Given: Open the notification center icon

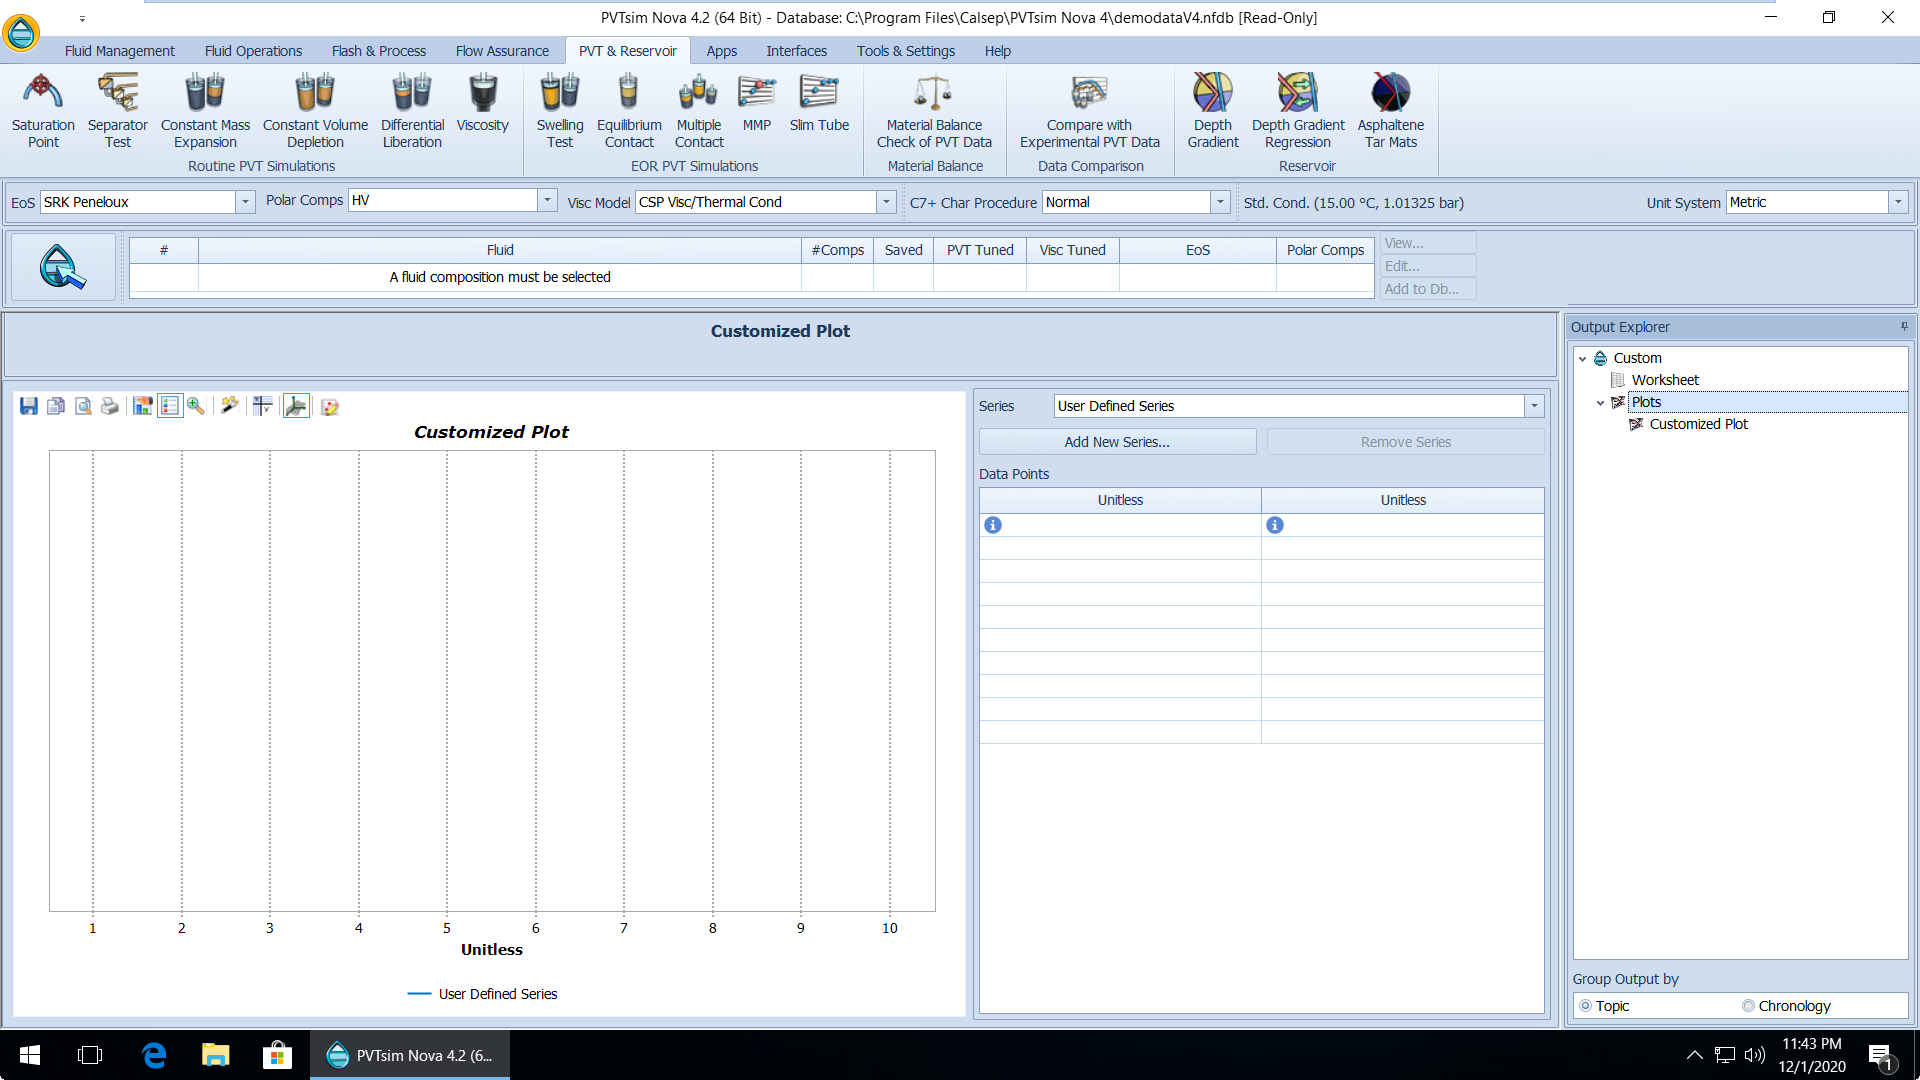Looking at the screenshot, I should (x=1880, y=1055).
